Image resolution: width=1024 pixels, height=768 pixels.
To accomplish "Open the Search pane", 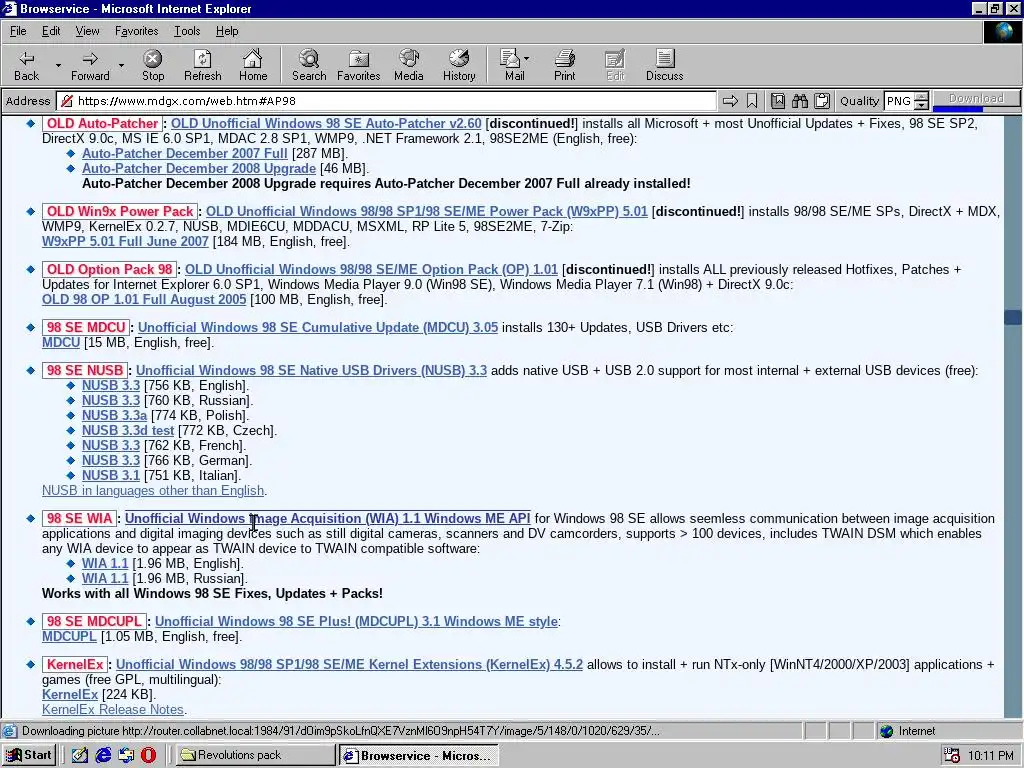I will (309, 66).
